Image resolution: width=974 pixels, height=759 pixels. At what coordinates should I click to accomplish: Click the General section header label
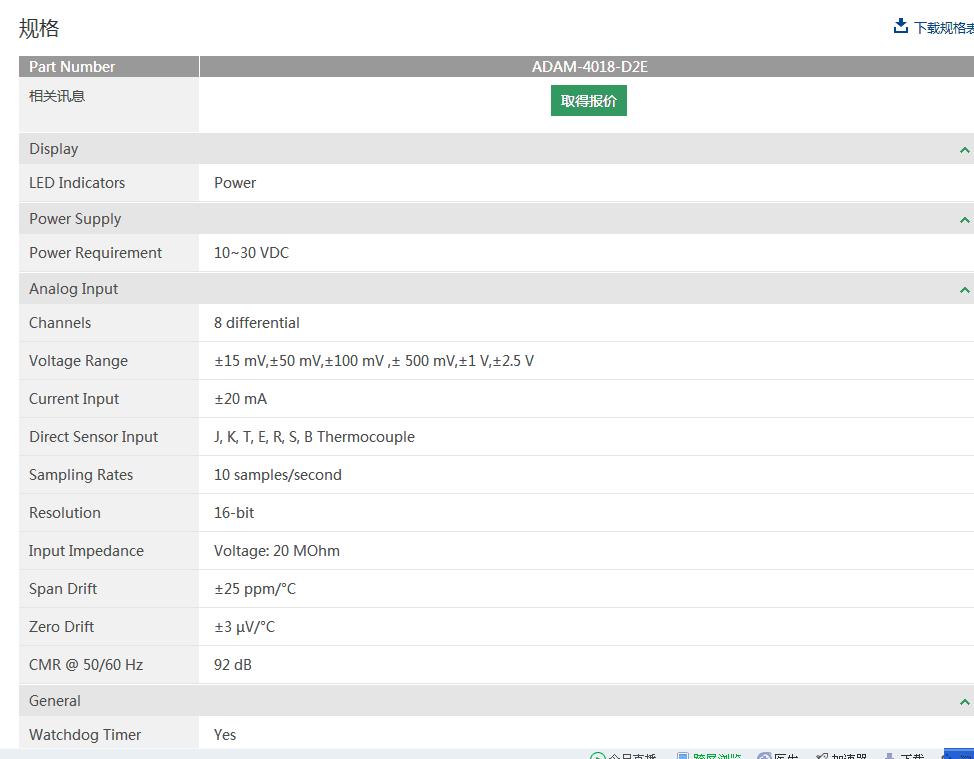tap(55, 701)
